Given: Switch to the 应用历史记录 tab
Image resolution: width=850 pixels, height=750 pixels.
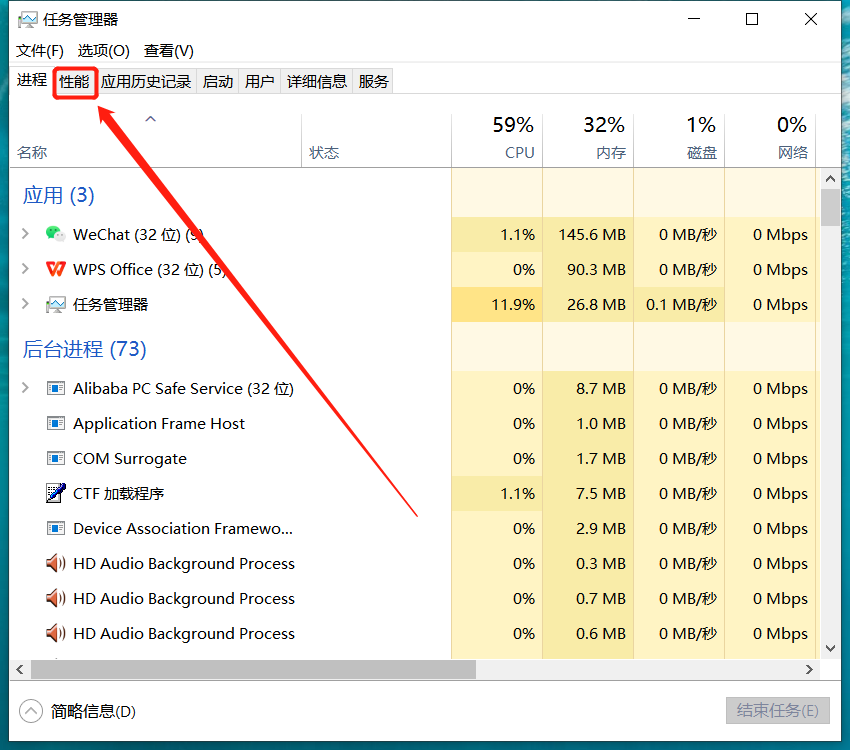Looking at the screenshot, I should tap(146, 82).
